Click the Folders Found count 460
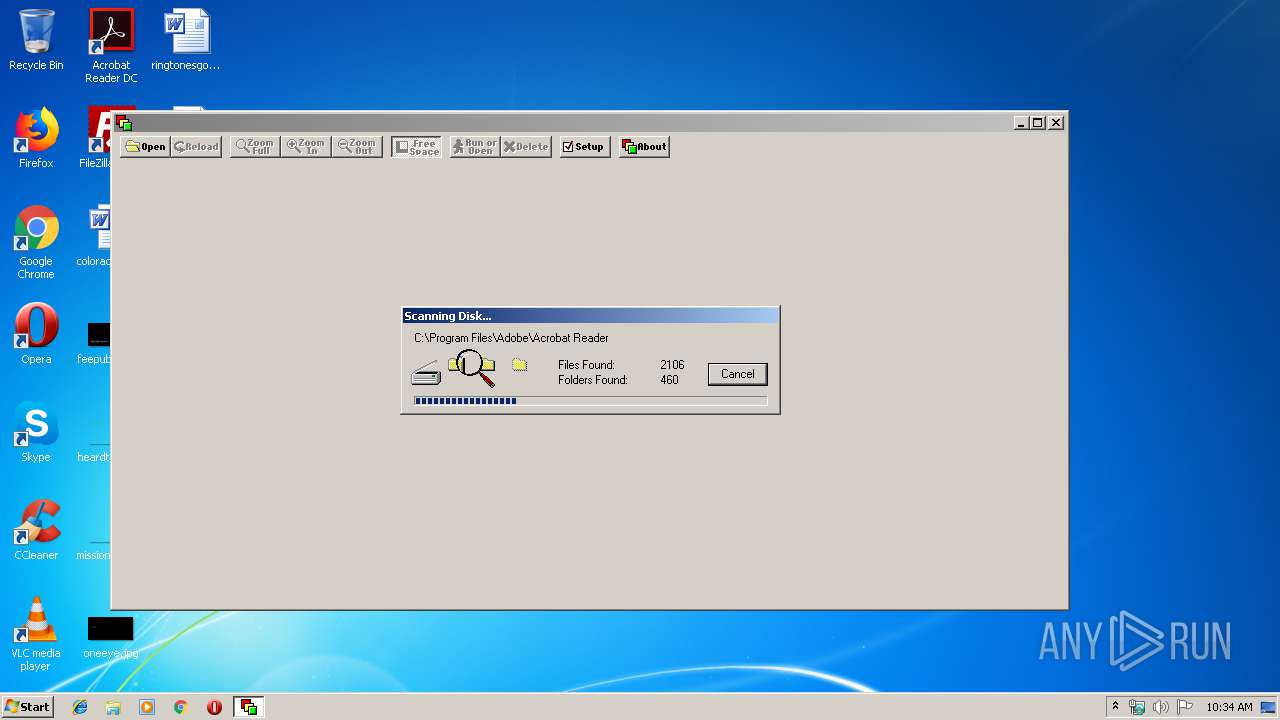Image resolution: width=1280 pixels, height=720 pixels. click(669, 380)
